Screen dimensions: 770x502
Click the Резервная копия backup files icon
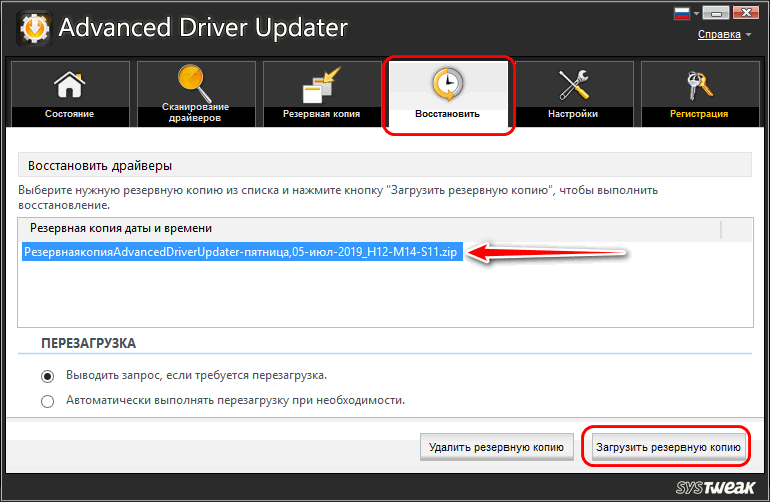[321, 85]
